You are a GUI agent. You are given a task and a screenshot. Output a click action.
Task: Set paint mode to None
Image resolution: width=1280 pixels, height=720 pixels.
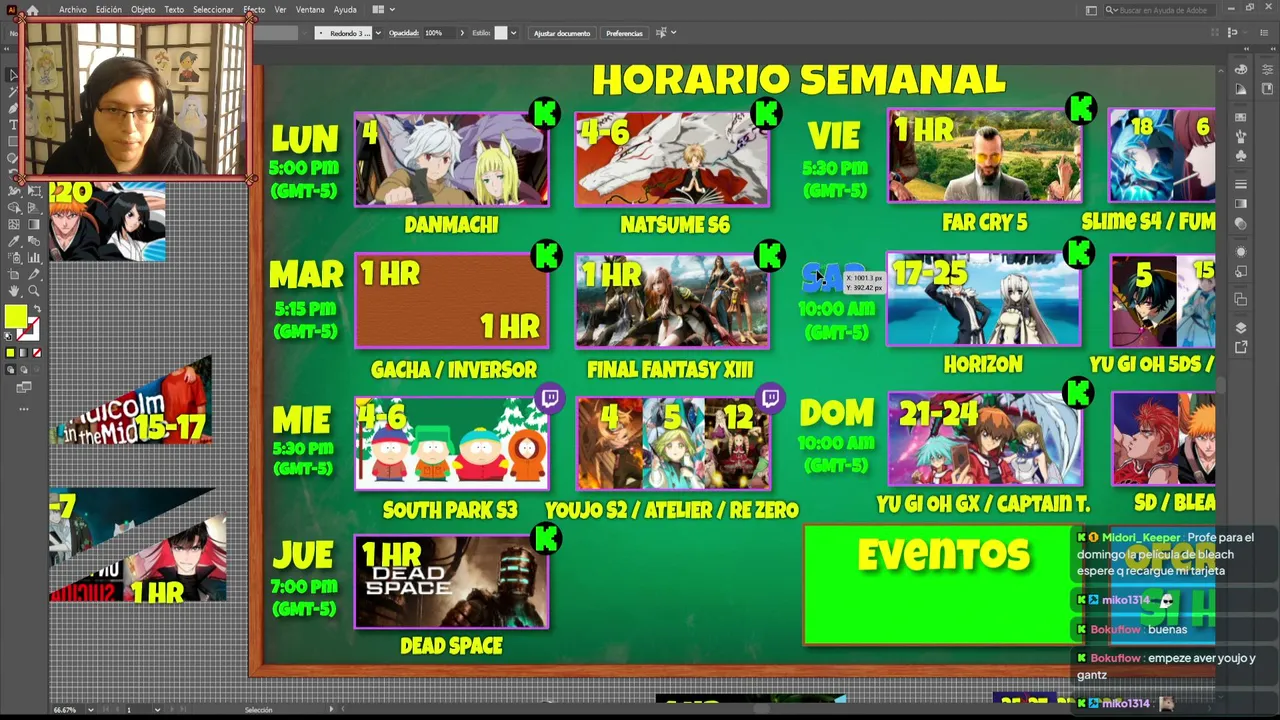coord(37,353)
